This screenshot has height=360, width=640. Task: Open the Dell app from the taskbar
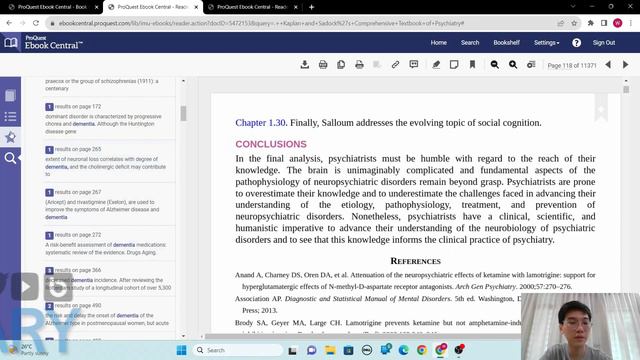point(367,350)
